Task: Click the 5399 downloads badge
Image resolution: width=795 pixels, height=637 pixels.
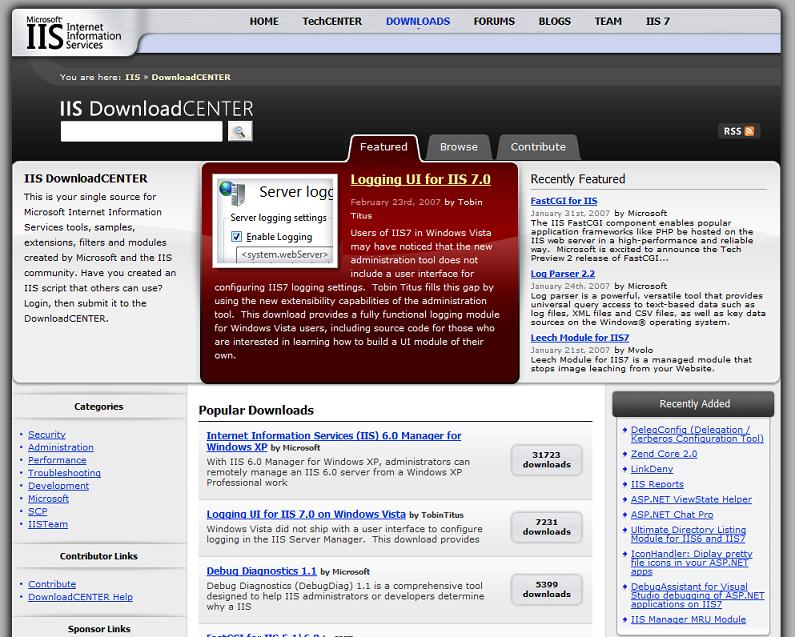Action: [547, 589]
